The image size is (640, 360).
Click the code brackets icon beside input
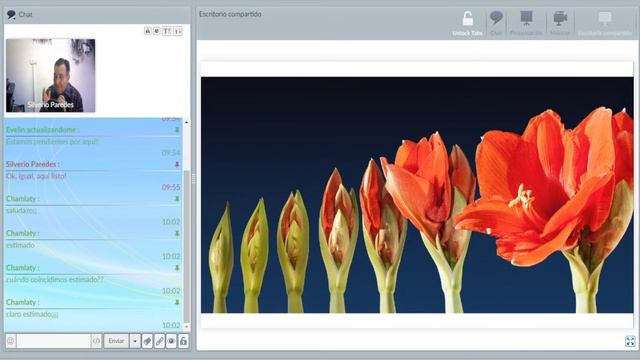(x=96, y=341)
